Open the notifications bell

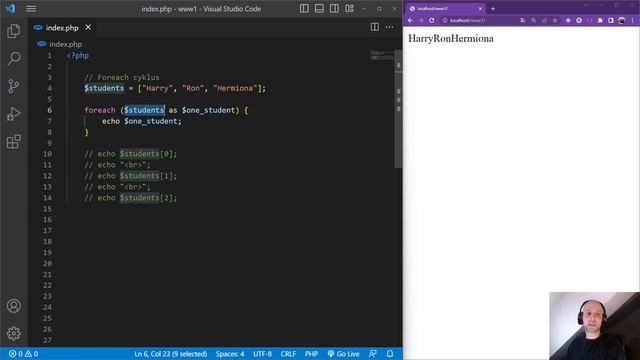click(390, 354)
